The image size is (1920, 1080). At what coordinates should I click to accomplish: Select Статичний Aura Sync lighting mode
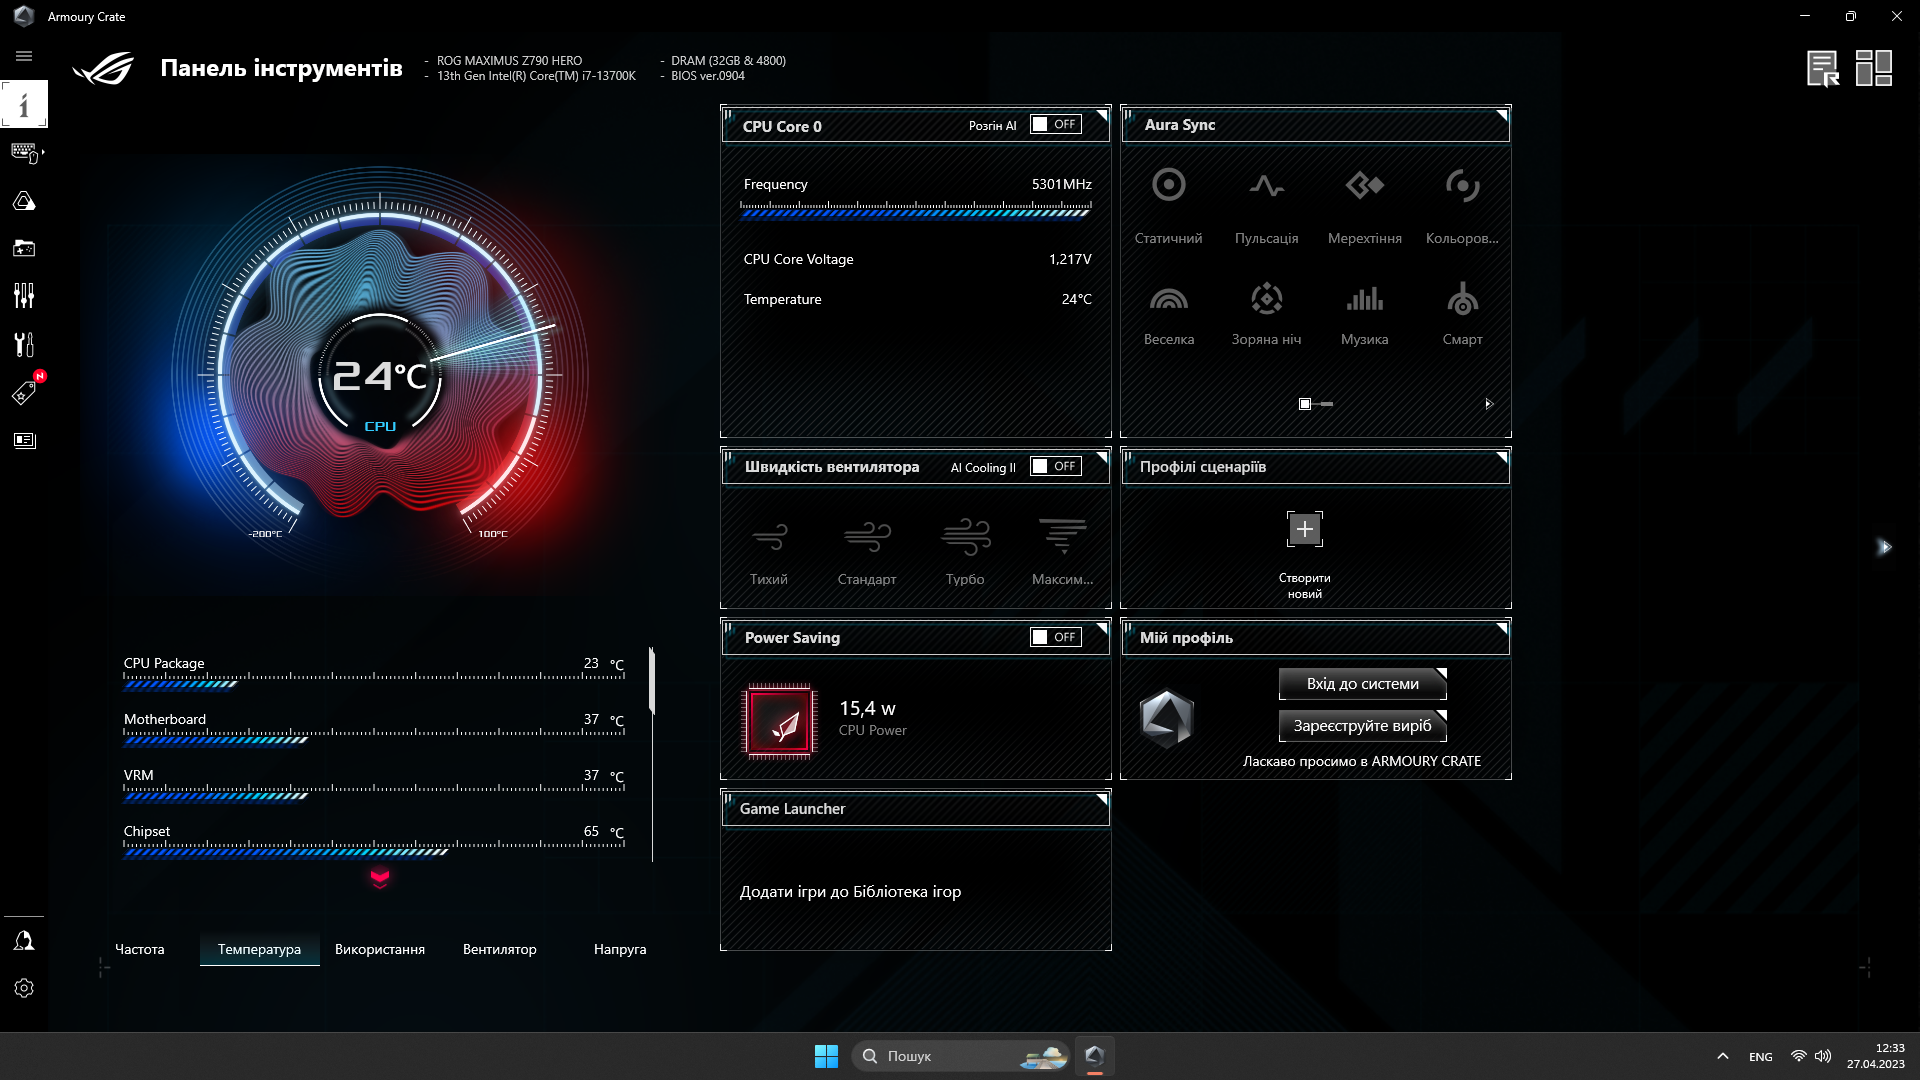1168,204
